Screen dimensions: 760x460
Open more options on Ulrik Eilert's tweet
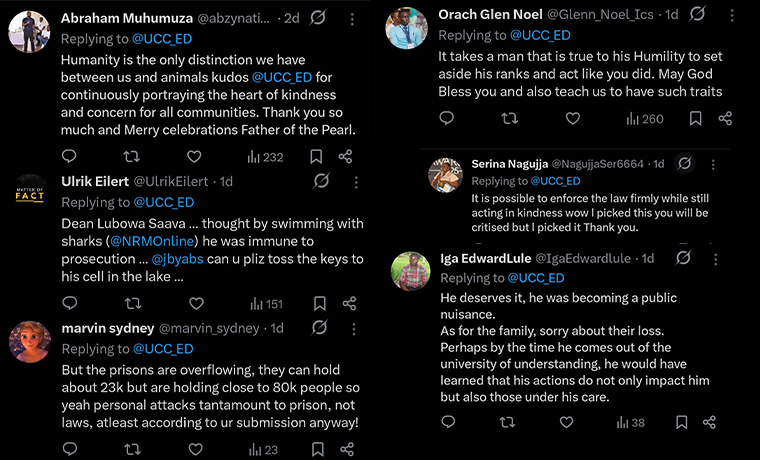point(351,181)
